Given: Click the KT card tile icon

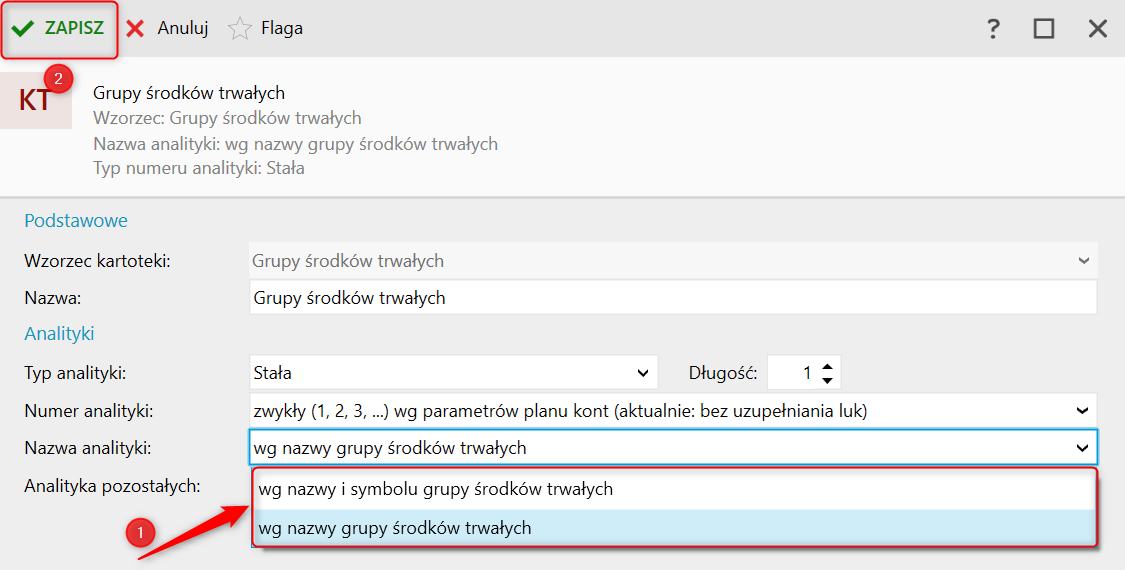Looking at the screenshot, I should [36, 100].
